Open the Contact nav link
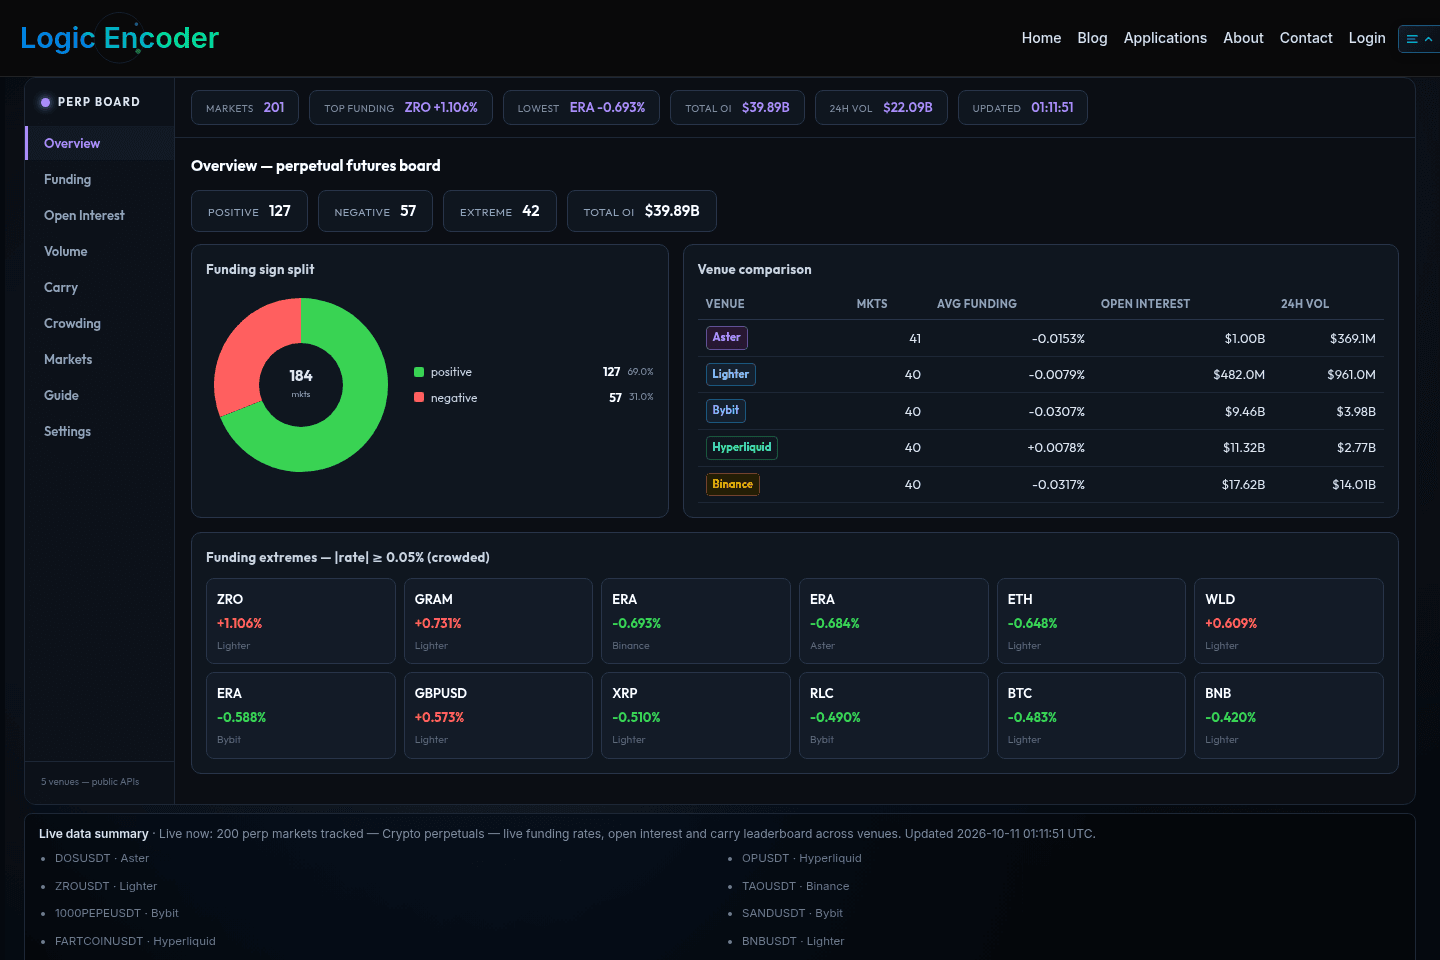The width and height of the screenshot is (1440, 960). click(x=1306, y=38)
